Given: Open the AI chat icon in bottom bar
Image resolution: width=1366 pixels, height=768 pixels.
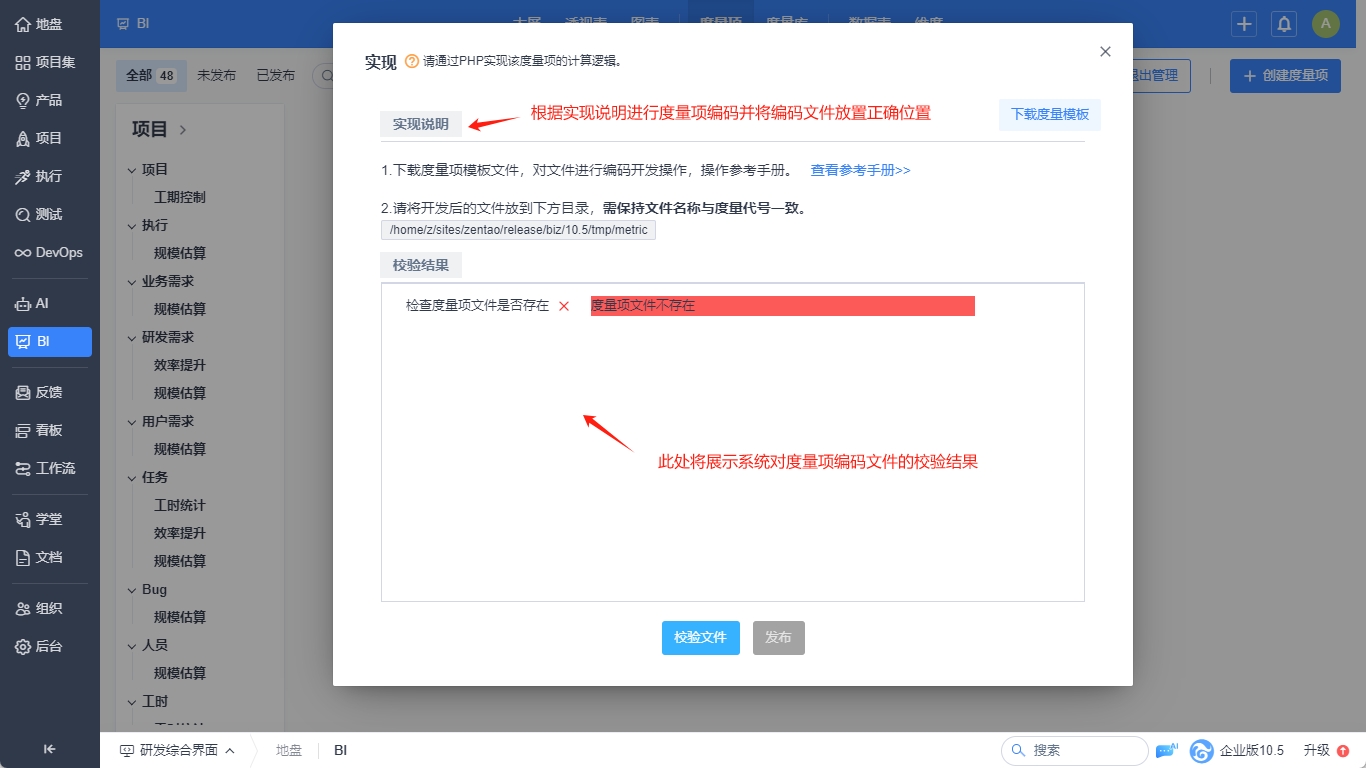Looking at the screenshot, I should click(1167, 750).
